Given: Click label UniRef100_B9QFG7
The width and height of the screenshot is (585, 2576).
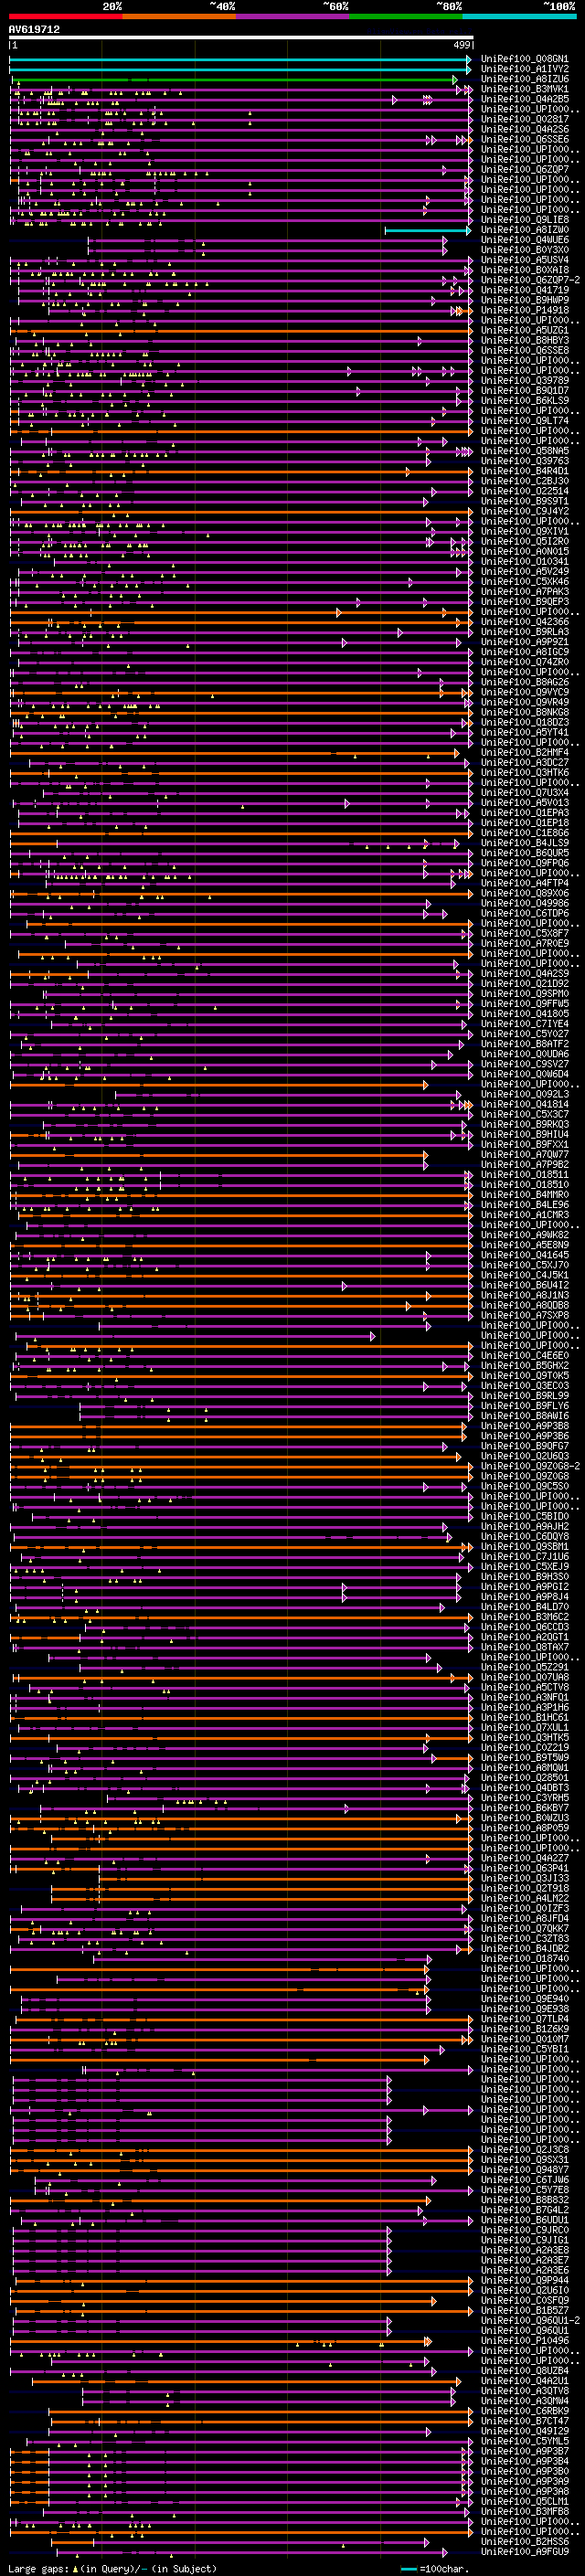Looking at the screenshot, I should 525,1445.
